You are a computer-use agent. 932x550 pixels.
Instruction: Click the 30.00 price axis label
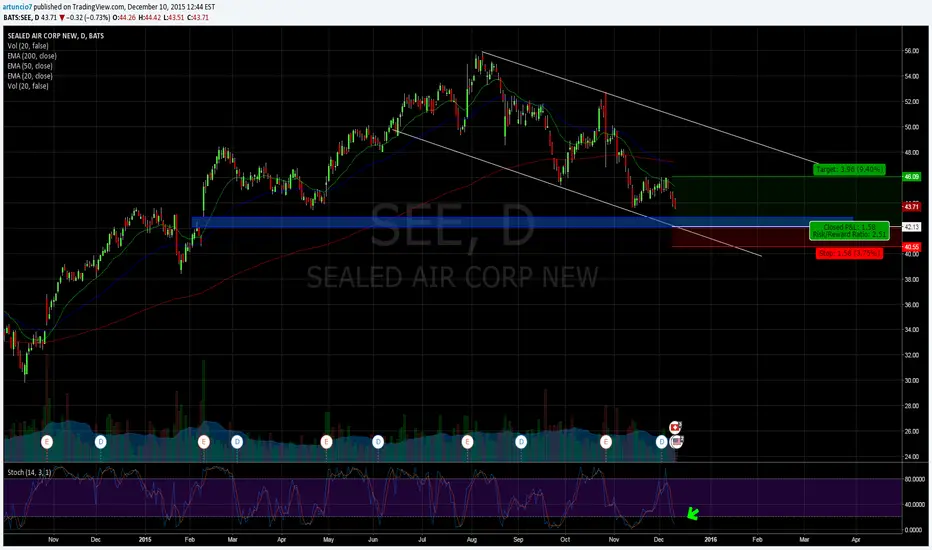[x=911, y=381]
